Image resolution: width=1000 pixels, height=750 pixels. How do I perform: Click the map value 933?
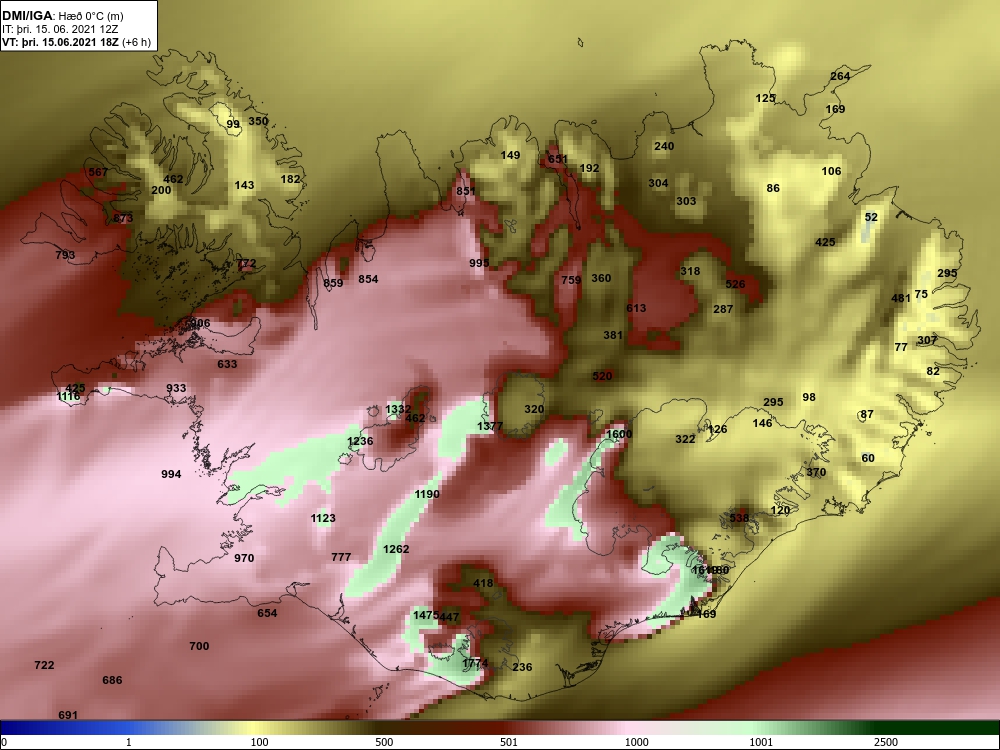click(176, 388)
